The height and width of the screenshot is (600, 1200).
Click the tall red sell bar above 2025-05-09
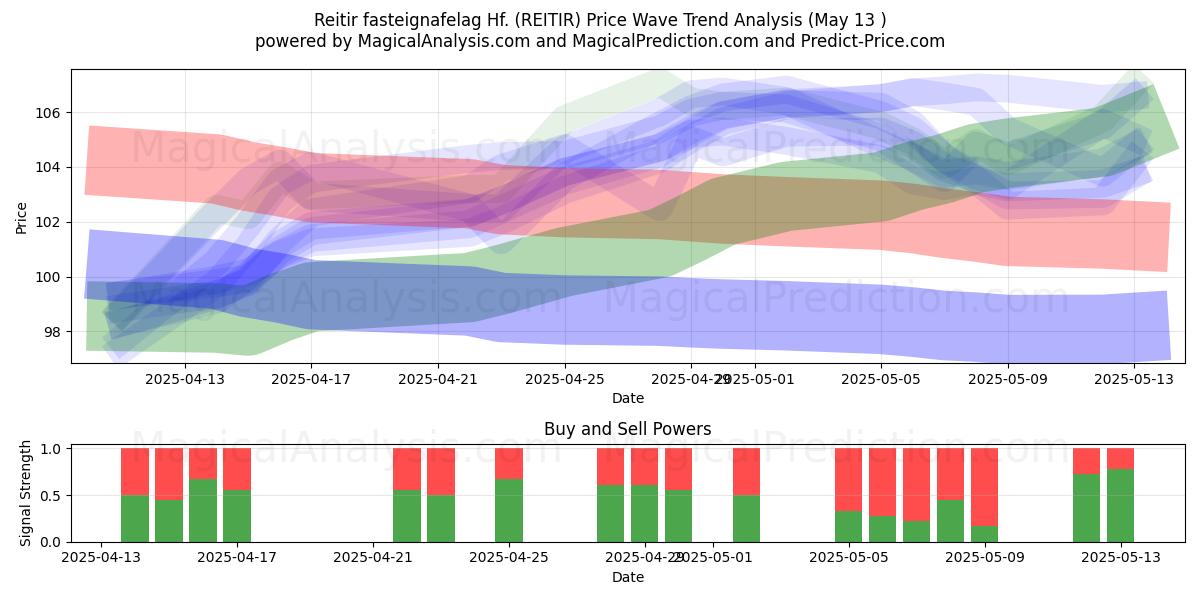pos(985,487)
